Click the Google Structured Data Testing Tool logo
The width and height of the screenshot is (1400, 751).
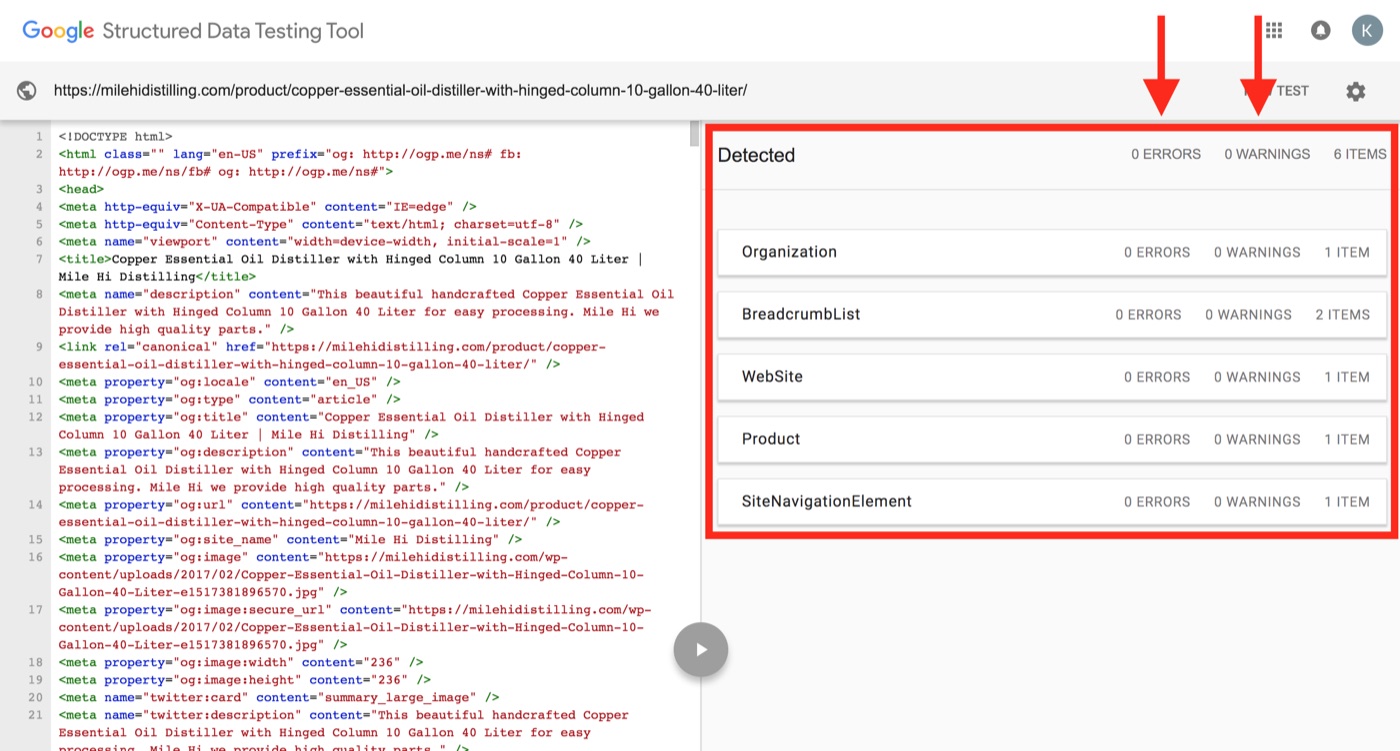[193, 31]
